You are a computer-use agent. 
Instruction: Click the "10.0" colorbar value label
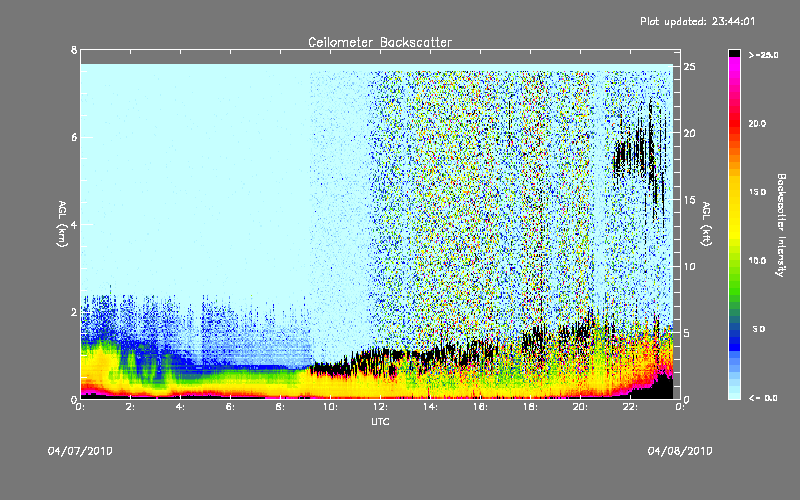pyautogui.click(x=757, y=261)
